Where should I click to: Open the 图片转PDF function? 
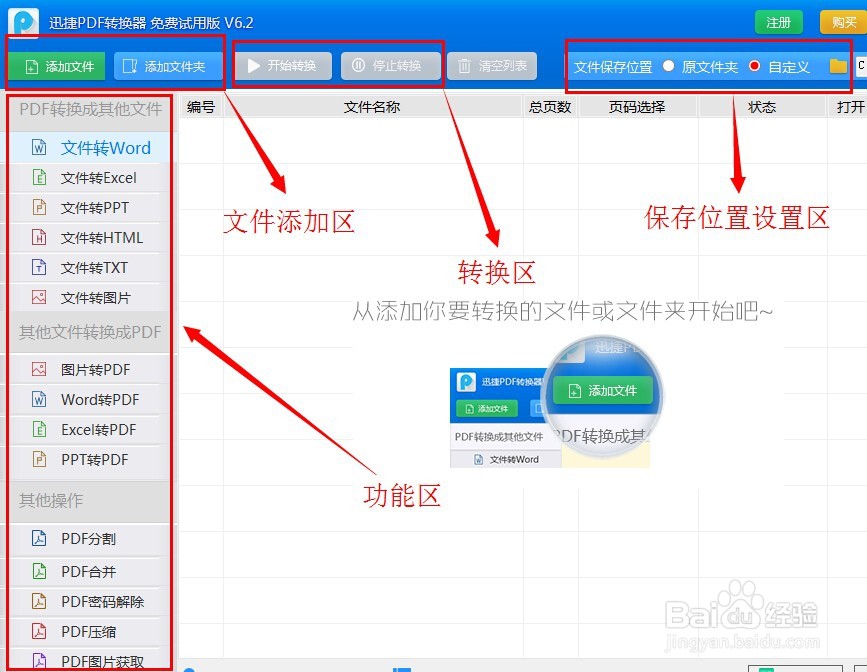[x=90, y=369]
